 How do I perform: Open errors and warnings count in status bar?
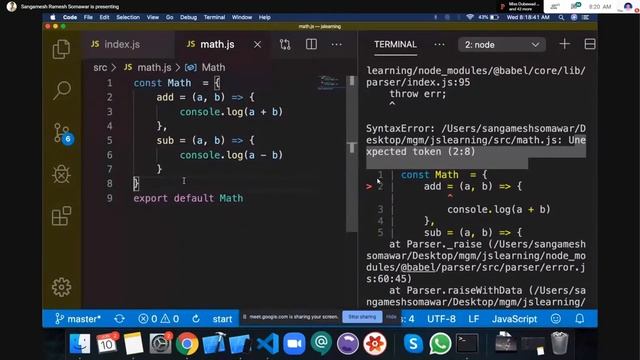point(158,319)
